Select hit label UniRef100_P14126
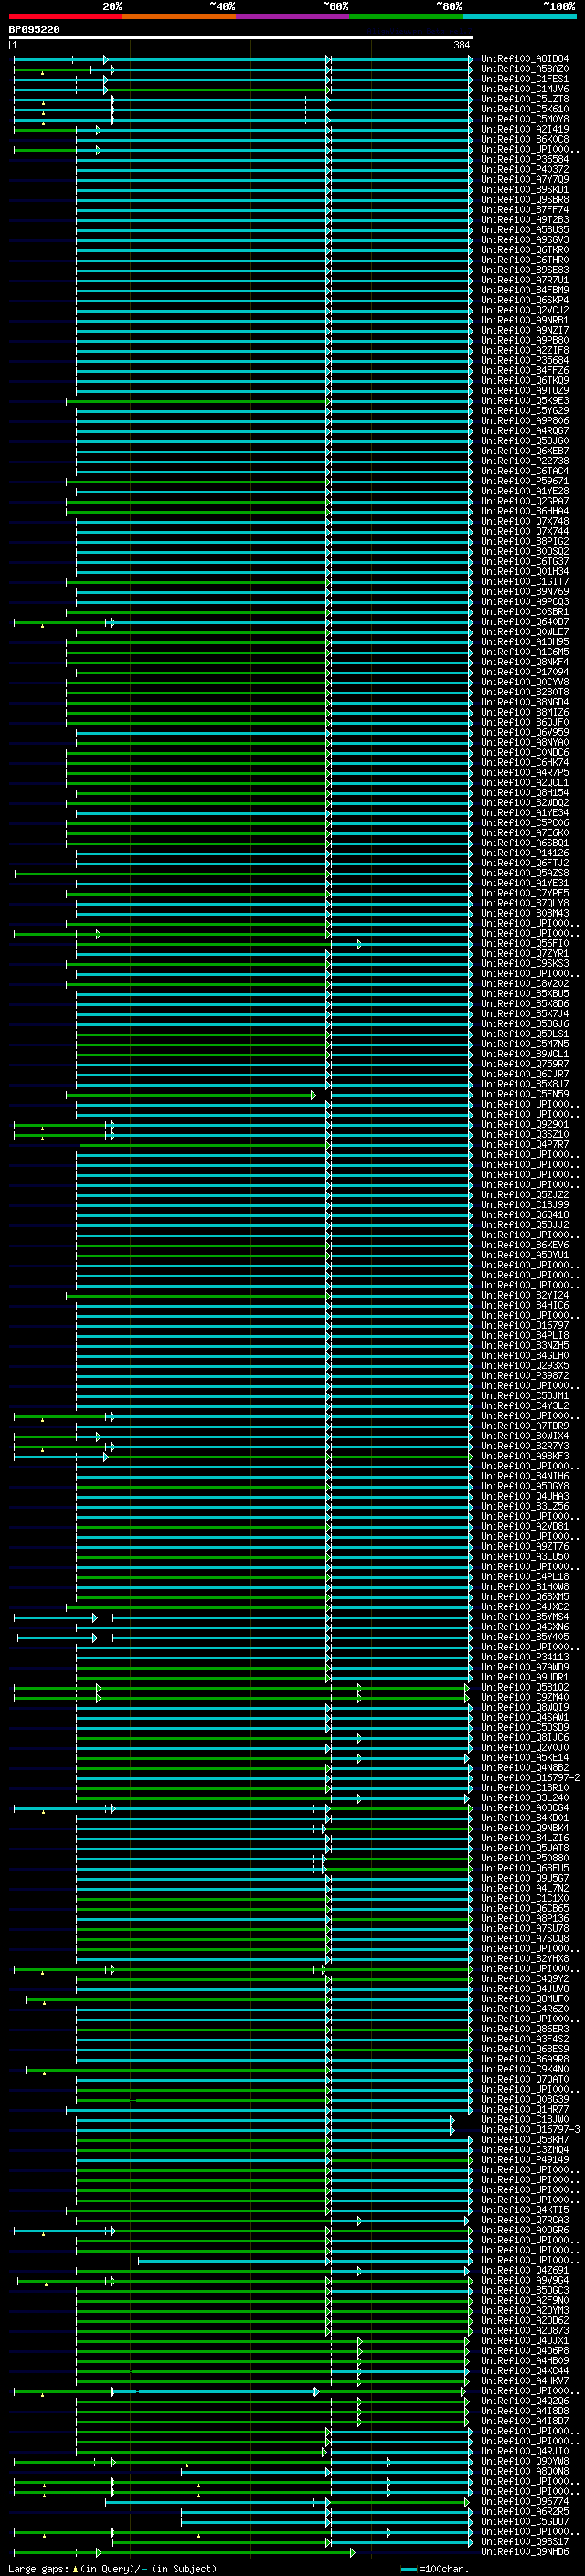The width and height of the screenshot is (585, 2576). coord(525,853)
